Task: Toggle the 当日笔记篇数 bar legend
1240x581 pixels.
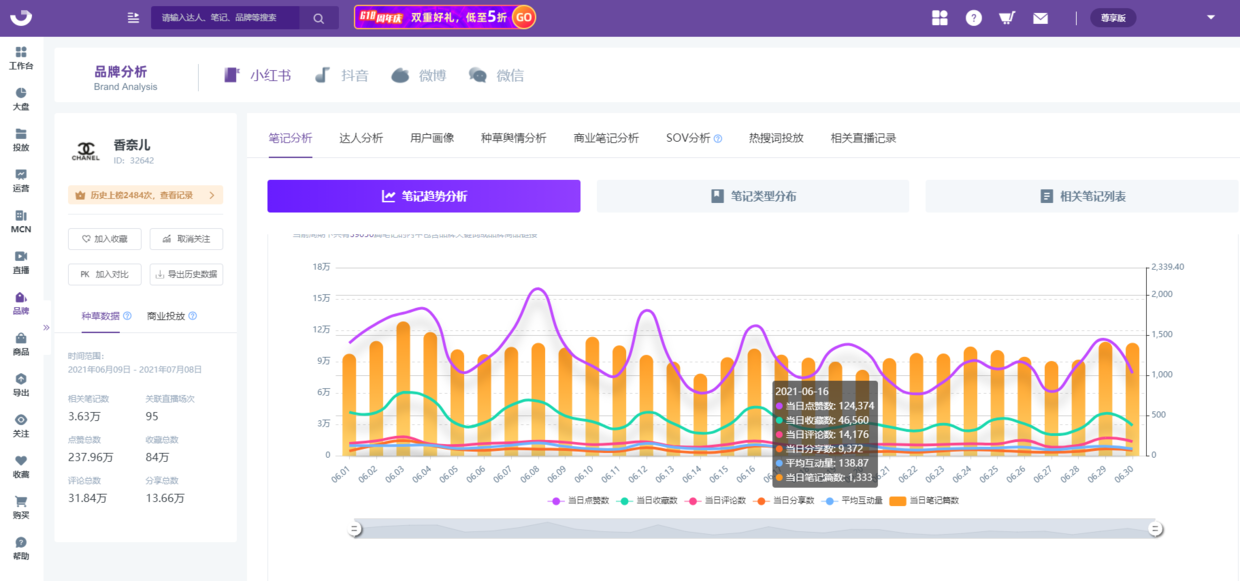Action: click(925, 500)
